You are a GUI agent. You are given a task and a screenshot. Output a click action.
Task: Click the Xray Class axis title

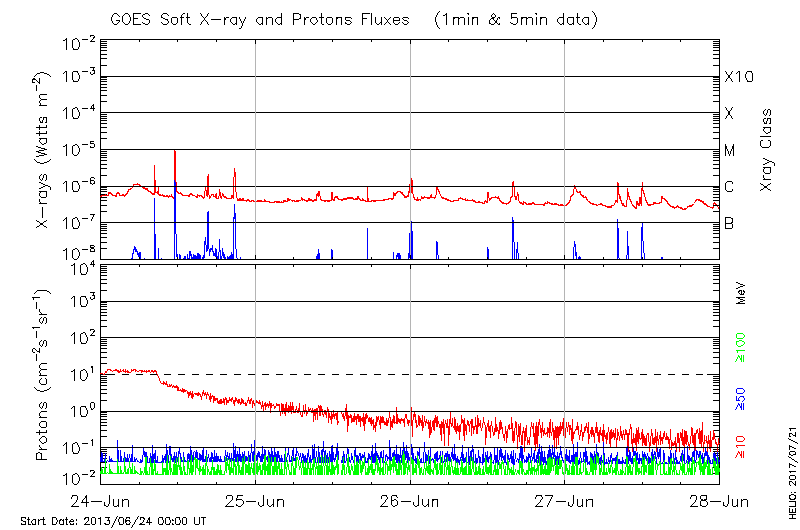tap(767, 150)
